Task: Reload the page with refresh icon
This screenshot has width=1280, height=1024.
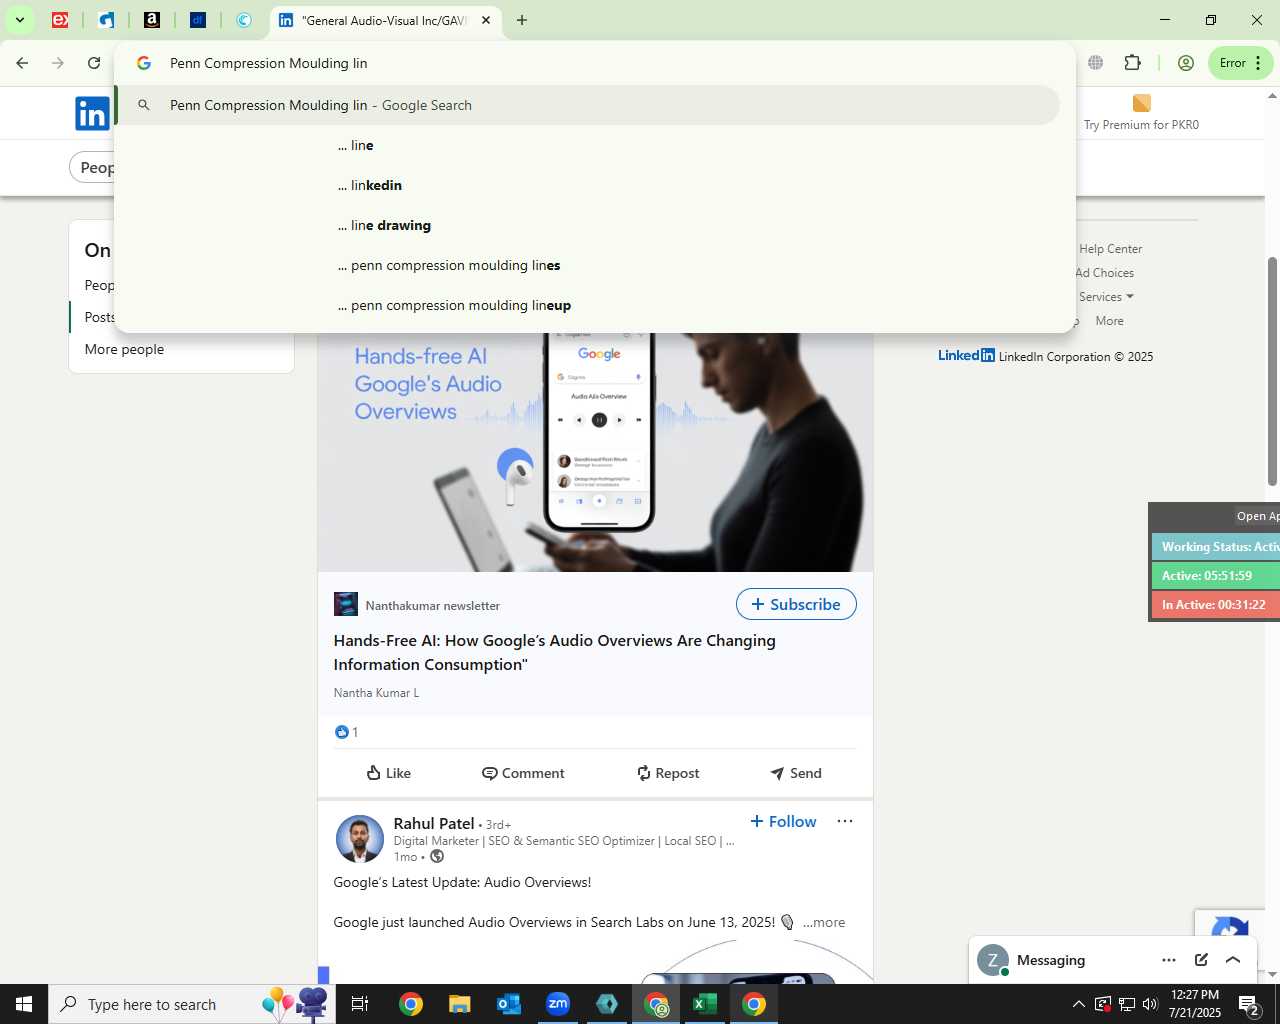Action: coord(94,63)
